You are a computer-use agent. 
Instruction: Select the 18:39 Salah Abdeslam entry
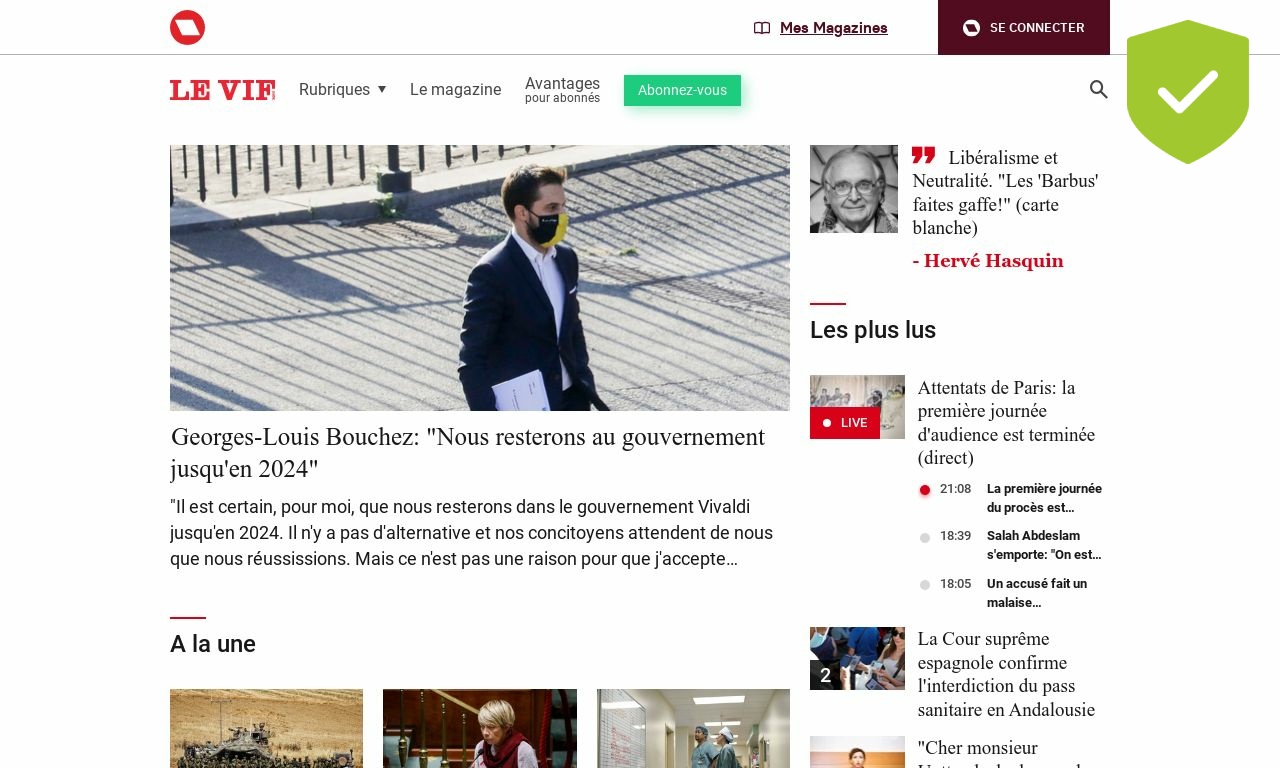(x=1011, y=545)
